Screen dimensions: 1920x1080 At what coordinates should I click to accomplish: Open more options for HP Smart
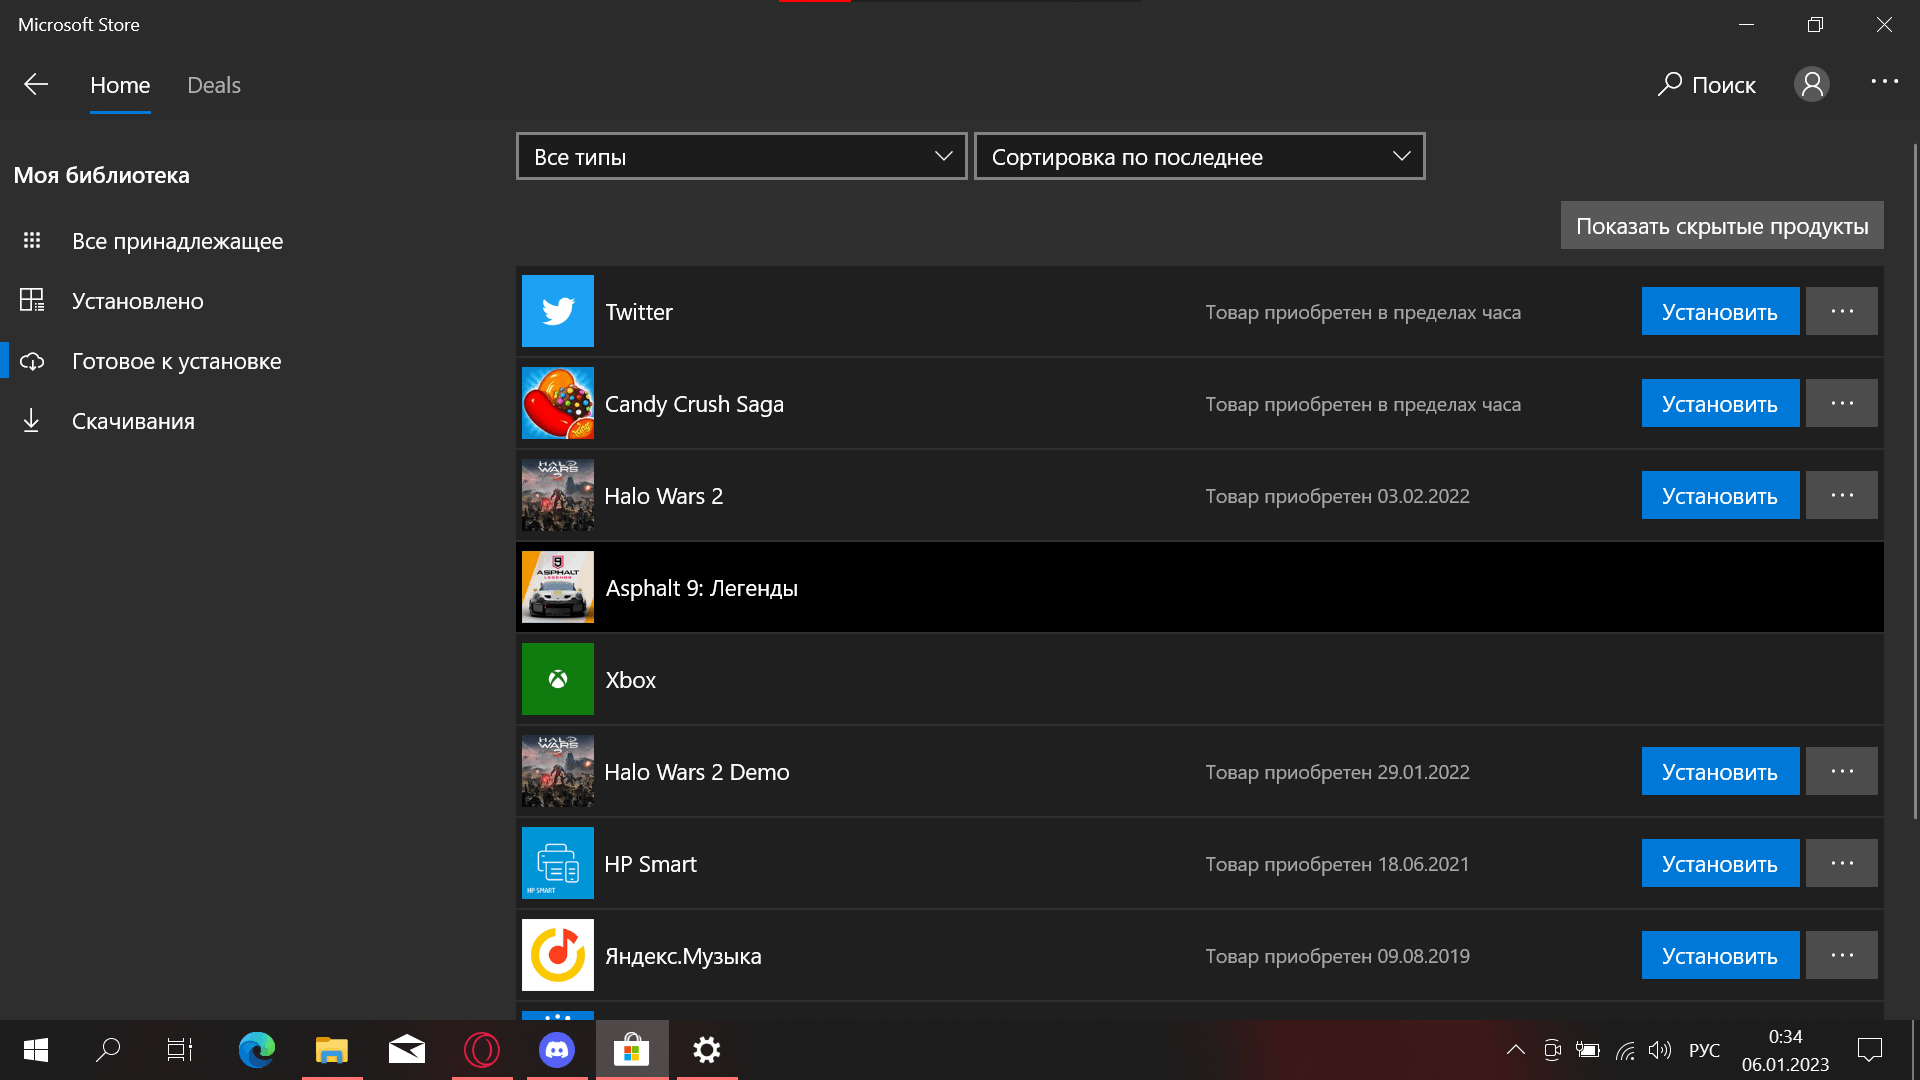coord(1842,863)
